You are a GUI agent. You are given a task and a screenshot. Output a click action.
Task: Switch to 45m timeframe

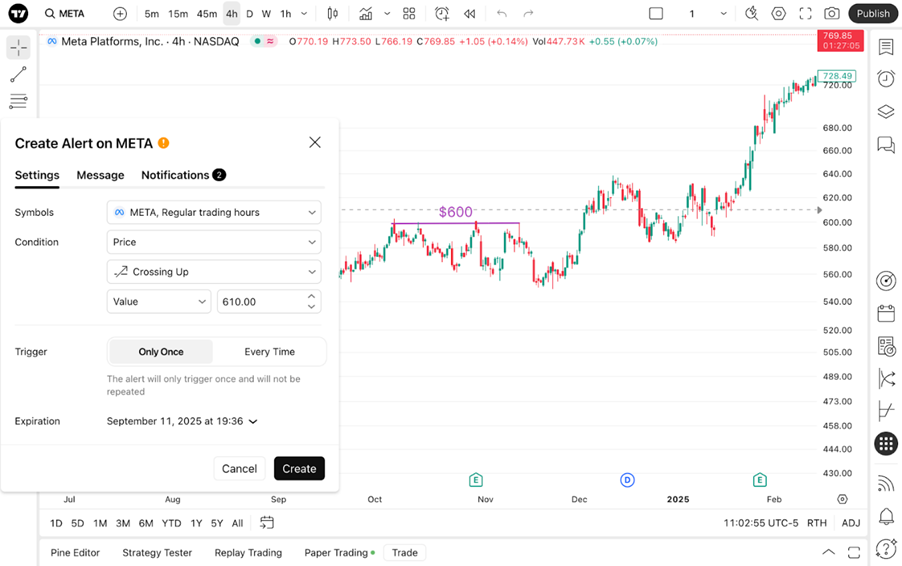pyautogui.click(x=207, y=13)
